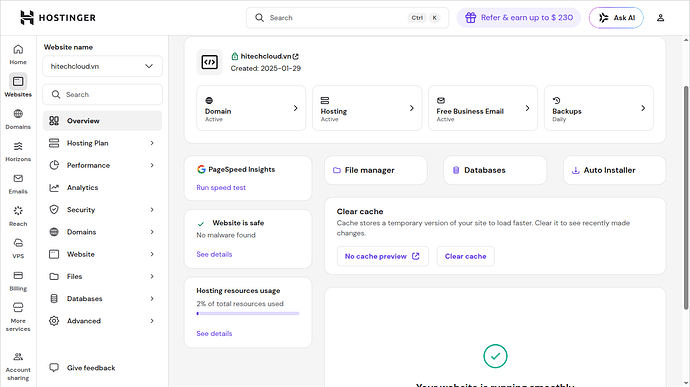Open the Databases quick action card
The width and height of the screenshot is (690, 387).
495,170
